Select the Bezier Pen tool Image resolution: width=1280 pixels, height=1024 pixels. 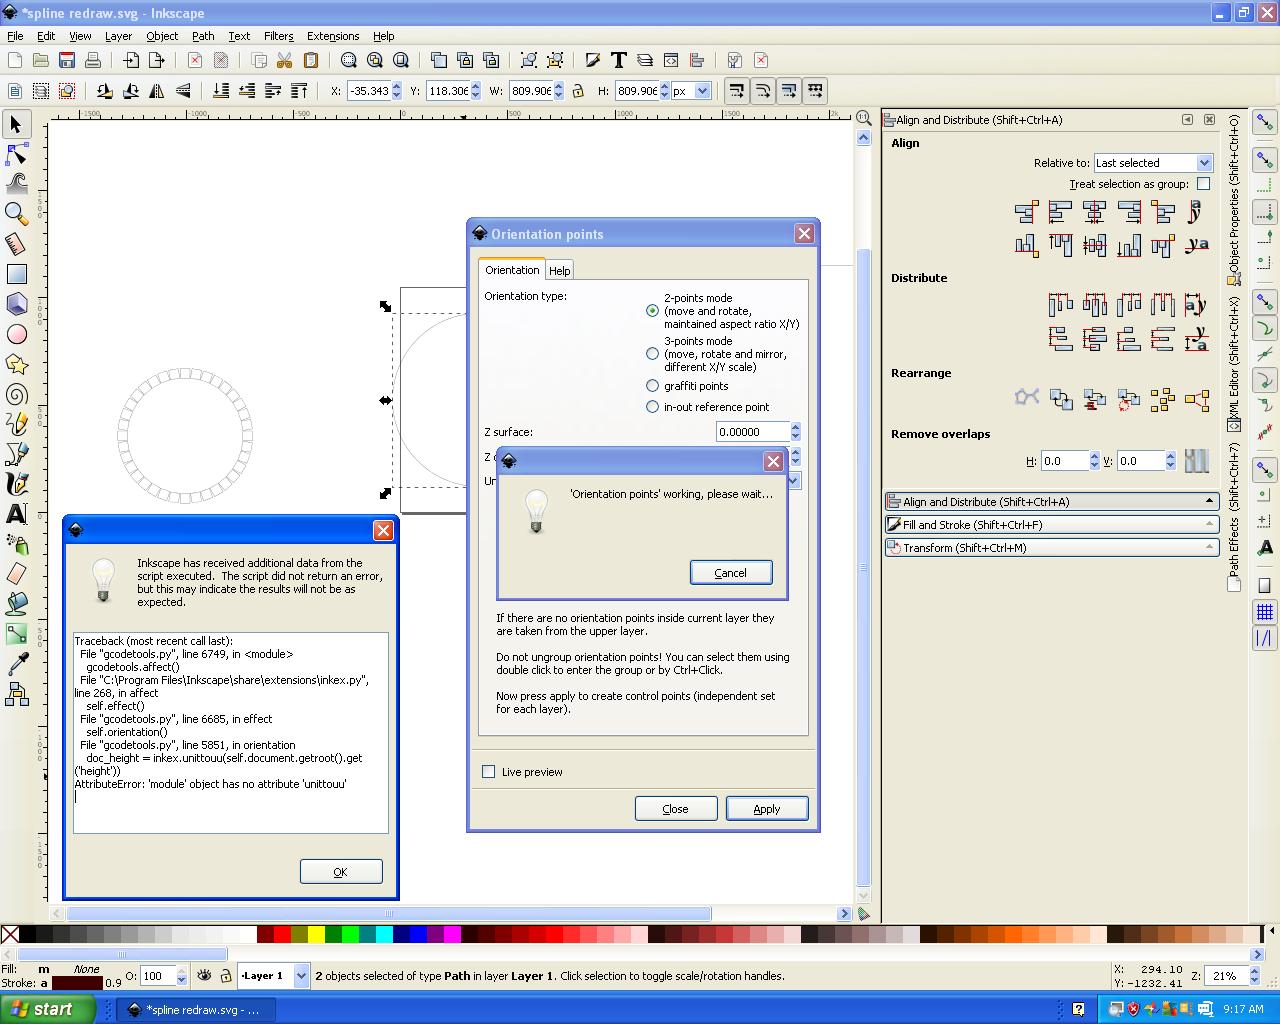coord(16,454)
